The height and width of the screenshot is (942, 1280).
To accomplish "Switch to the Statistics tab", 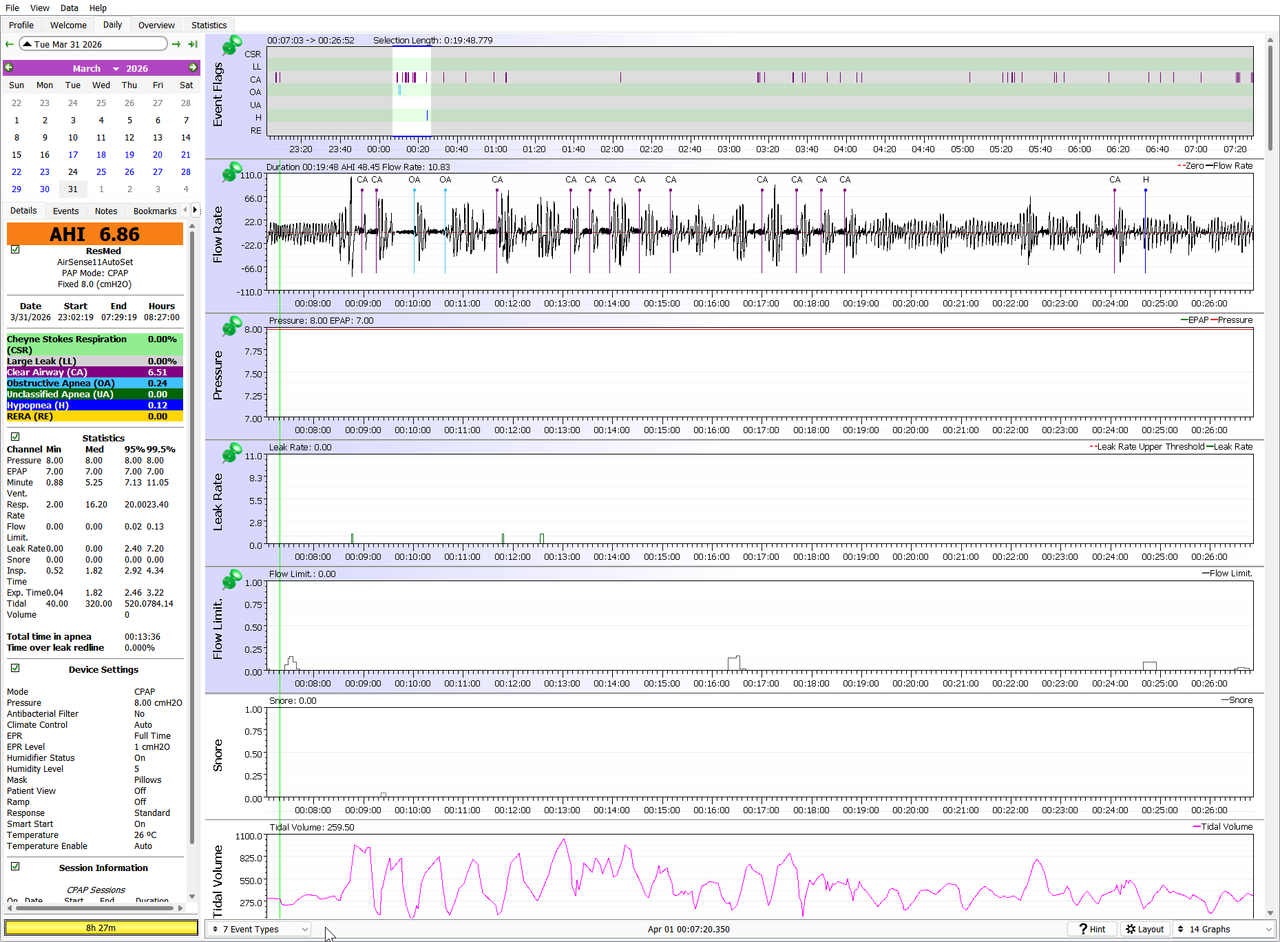I will (x=209, y=25).
